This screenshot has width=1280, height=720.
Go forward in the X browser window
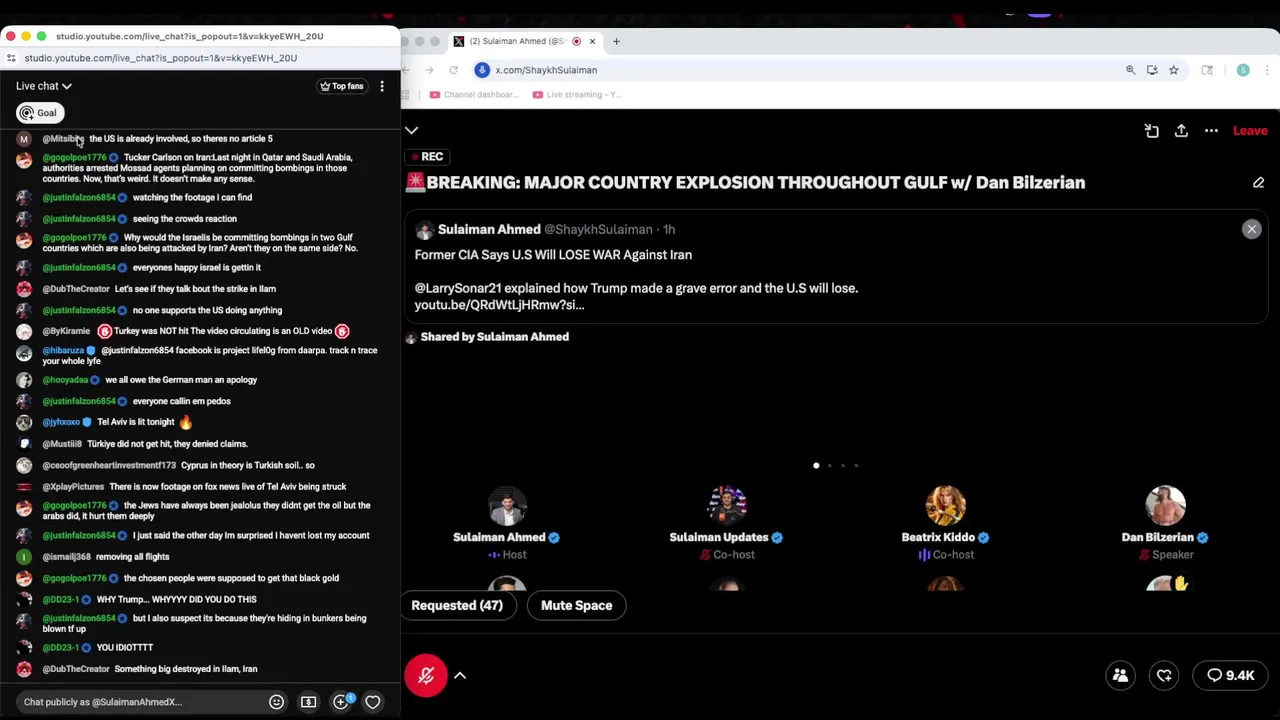coord(429,70)
